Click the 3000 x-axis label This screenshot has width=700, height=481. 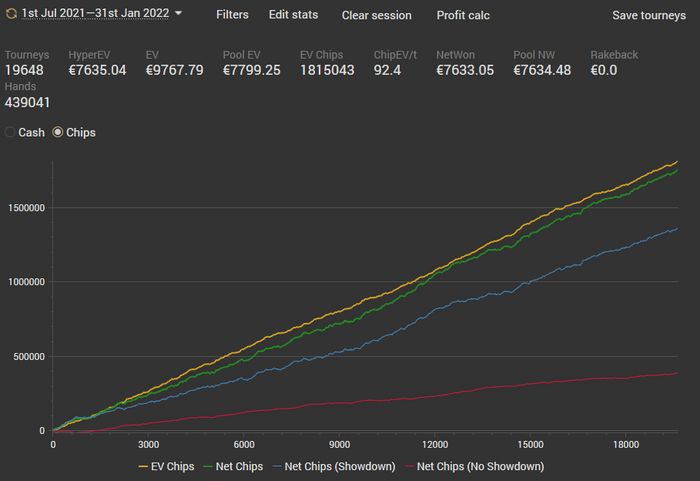point(148,445)
